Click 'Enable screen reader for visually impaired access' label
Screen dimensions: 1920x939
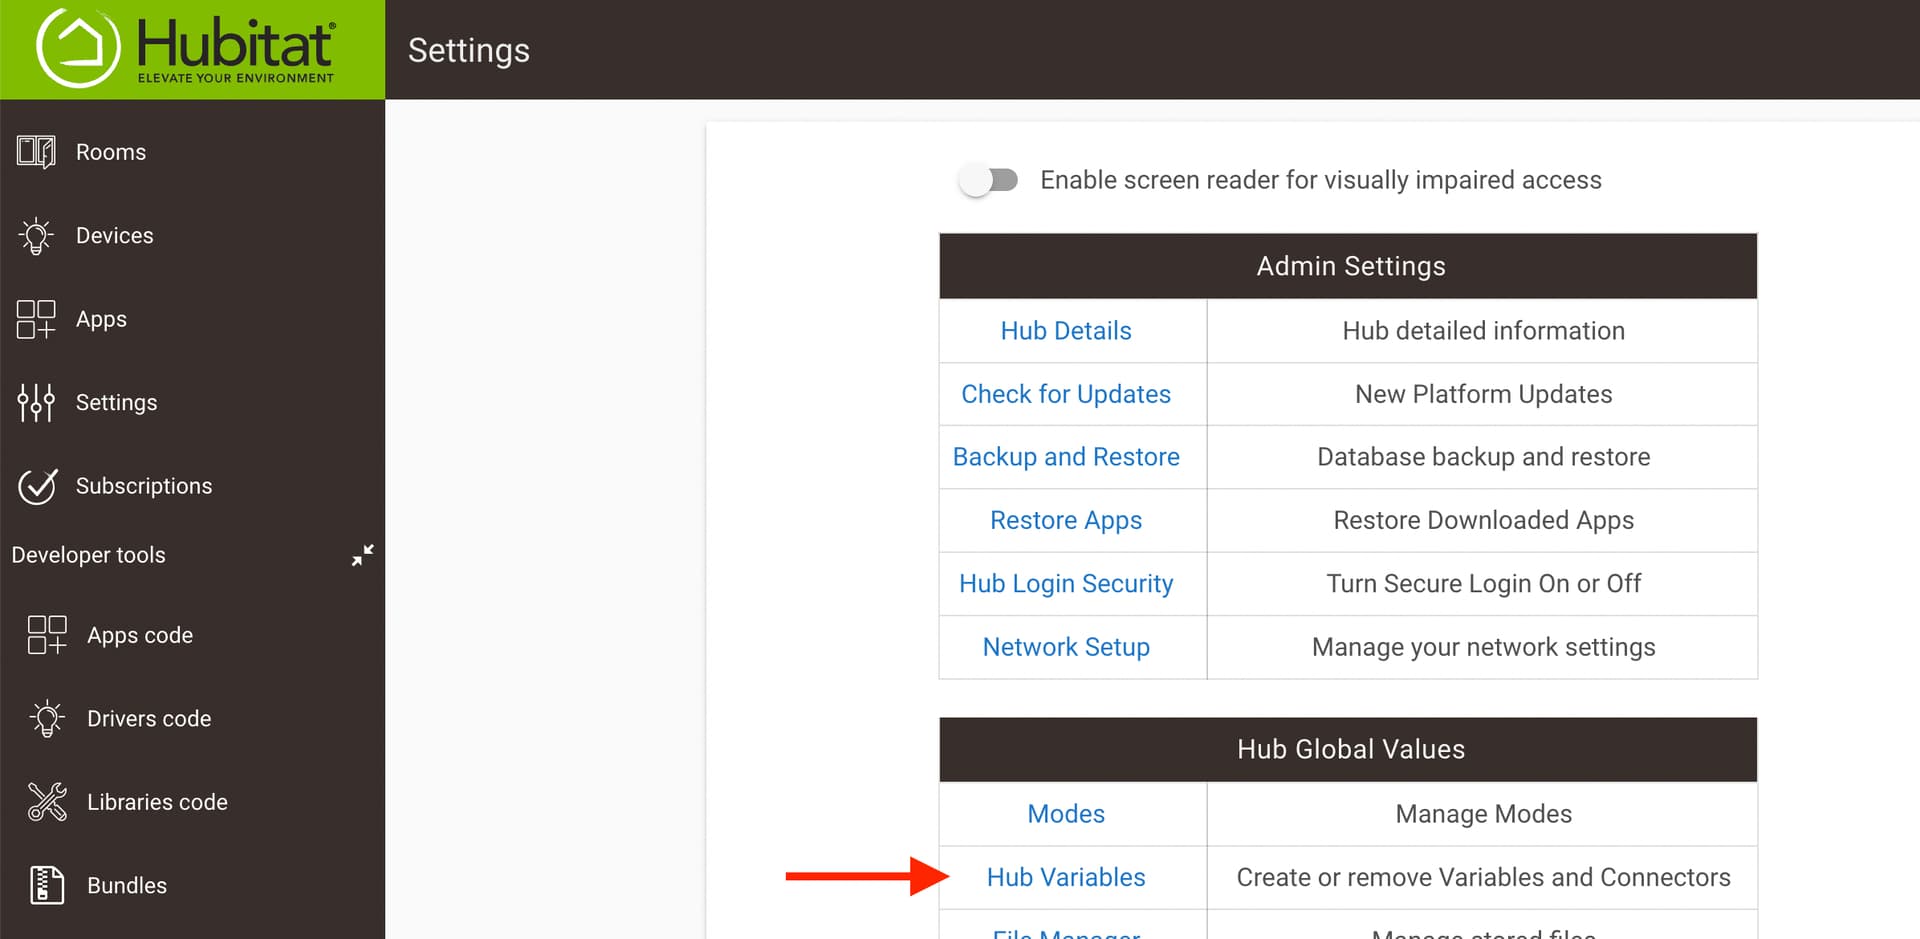coord(1321,180)
